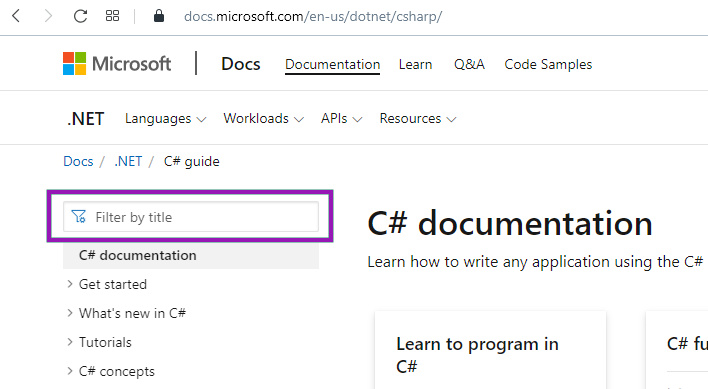This screenshot has height=389, width=708.
Task: Click the C# documentation page heading
Action: click(510, 223)
